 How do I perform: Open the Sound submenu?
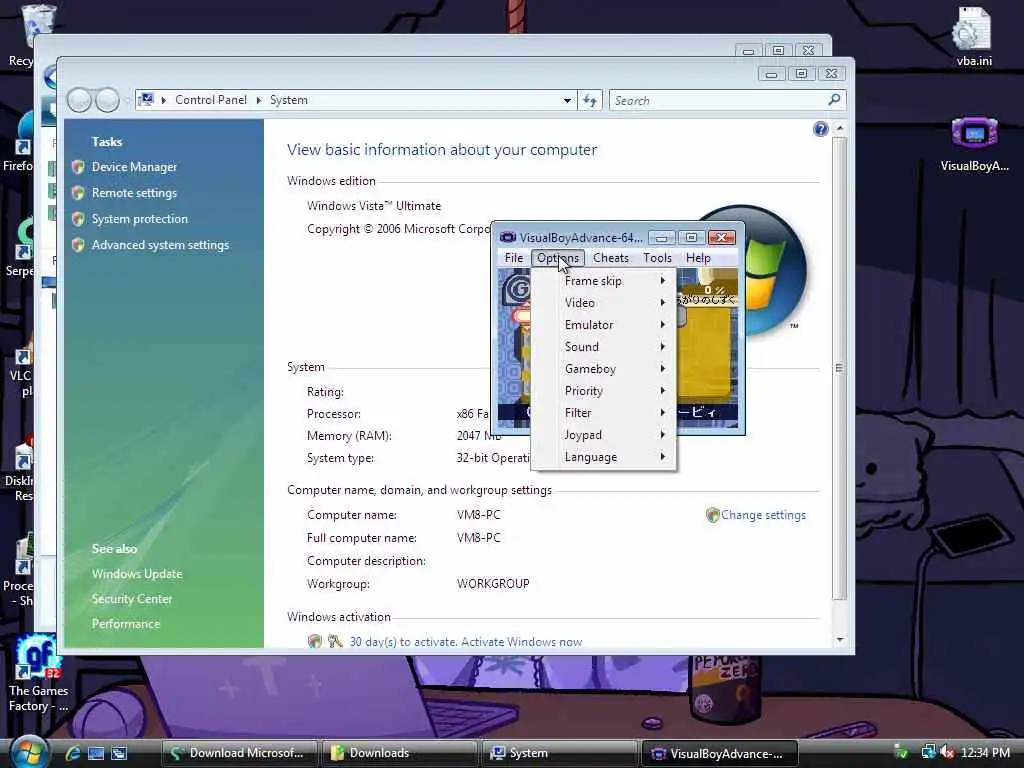pos(604,347)
